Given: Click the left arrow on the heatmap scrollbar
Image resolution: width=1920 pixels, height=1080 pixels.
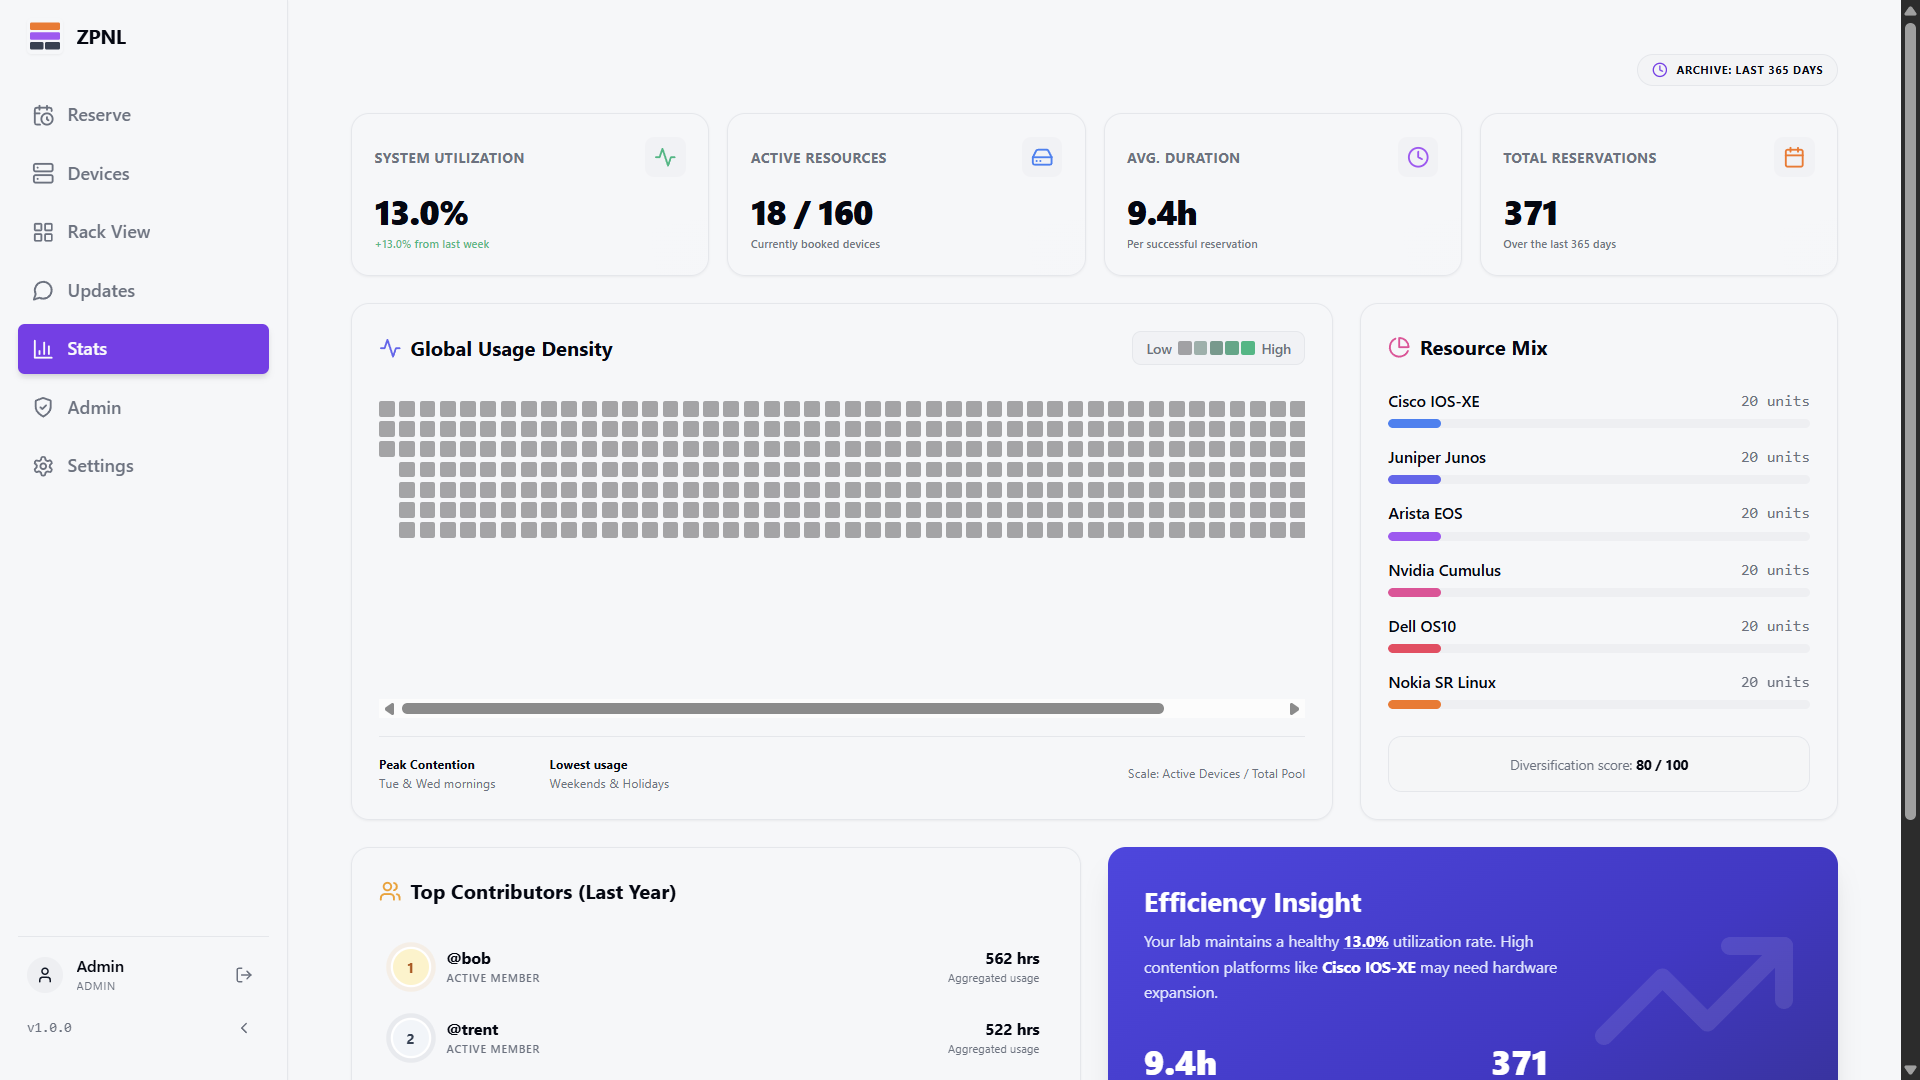Looking at the screenshot, I should pos(390,708).
